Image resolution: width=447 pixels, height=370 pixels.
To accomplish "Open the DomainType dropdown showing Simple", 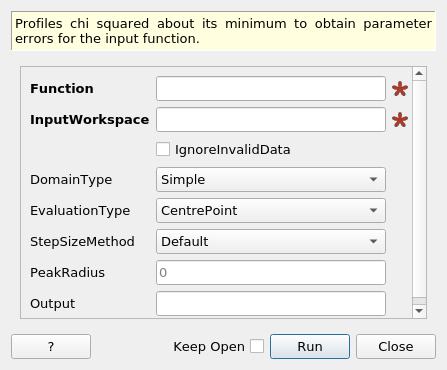I will coord(271,180).
